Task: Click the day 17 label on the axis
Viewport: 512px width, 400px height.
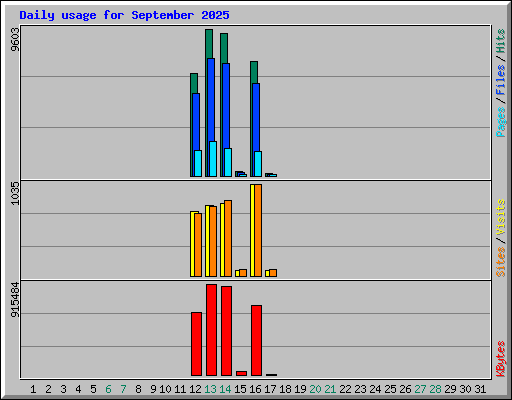Action: [x=270, y=389]
